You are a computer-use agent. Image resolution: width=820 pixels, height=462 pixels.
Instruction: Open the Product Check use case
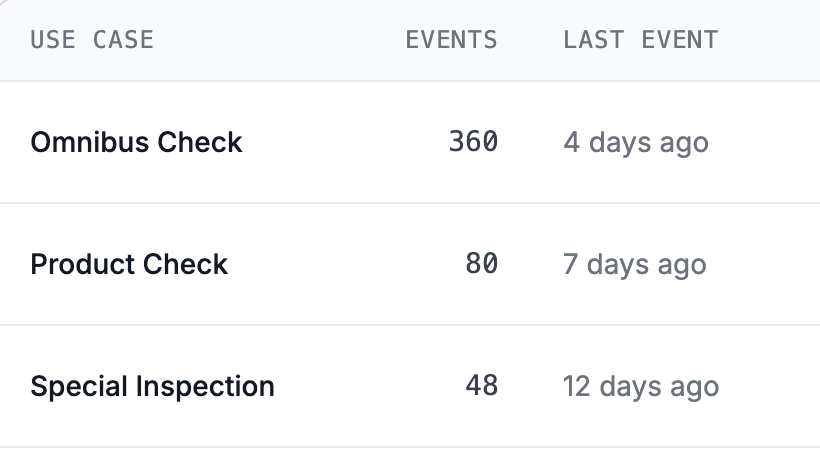point(129,264)
